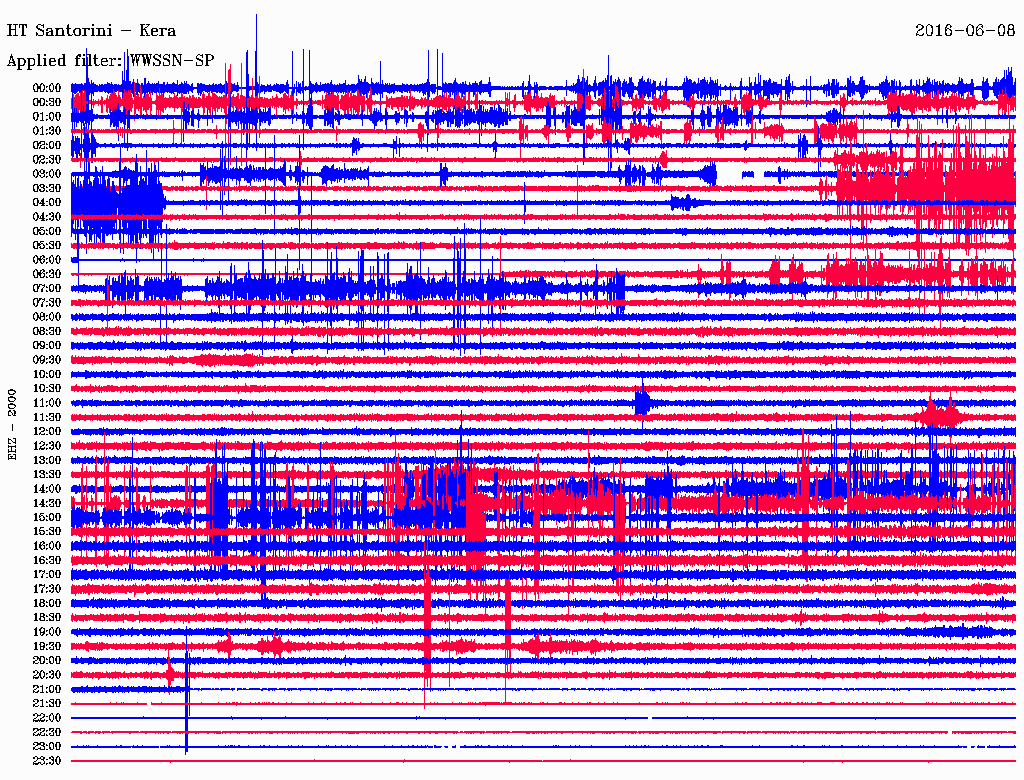Select the 08:30 time label
The image size is (1024, 780).
[47, 331]
